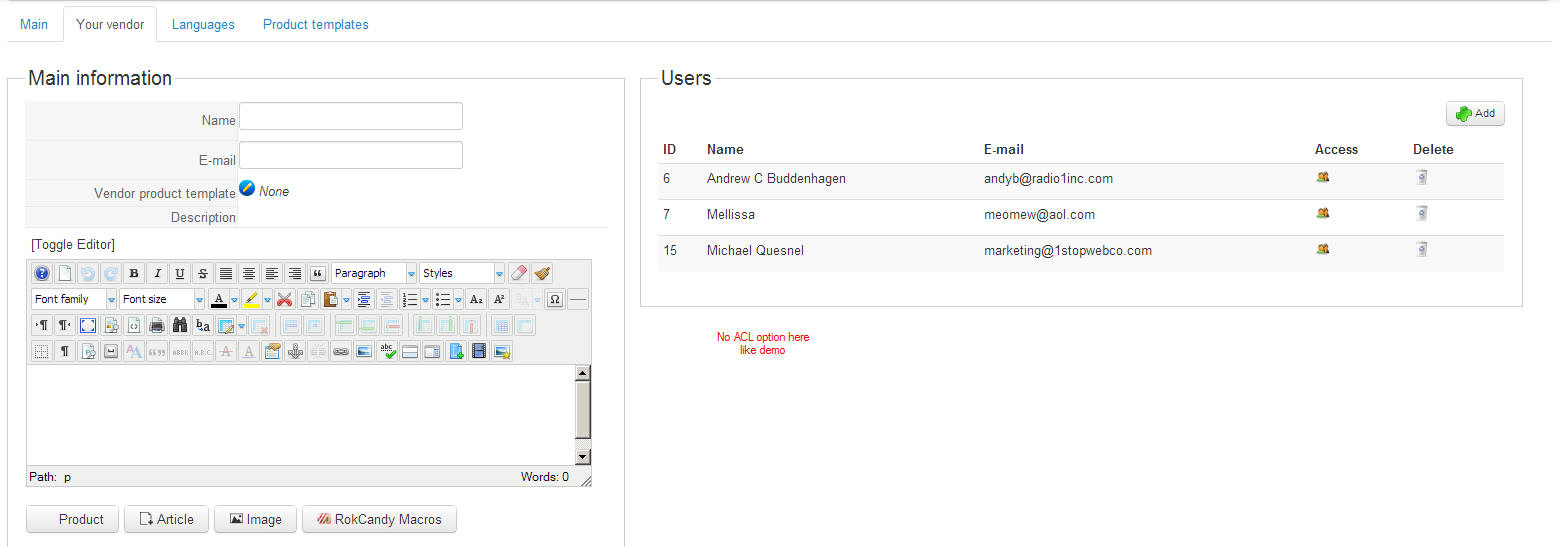Toggle strikethrough formatting in the editor

[203, 273]
